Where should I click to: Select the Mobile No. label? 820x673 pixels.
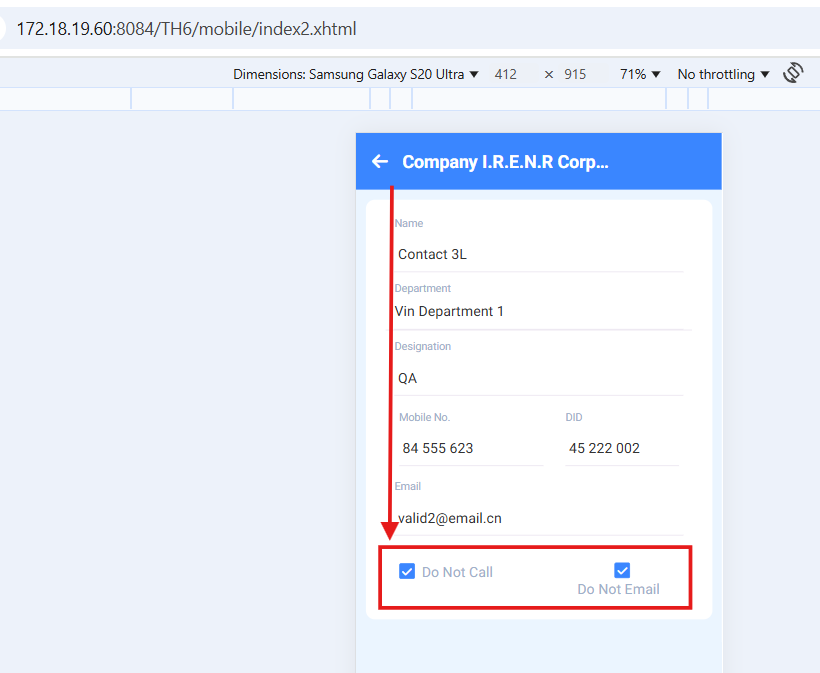tap(424, 417)
